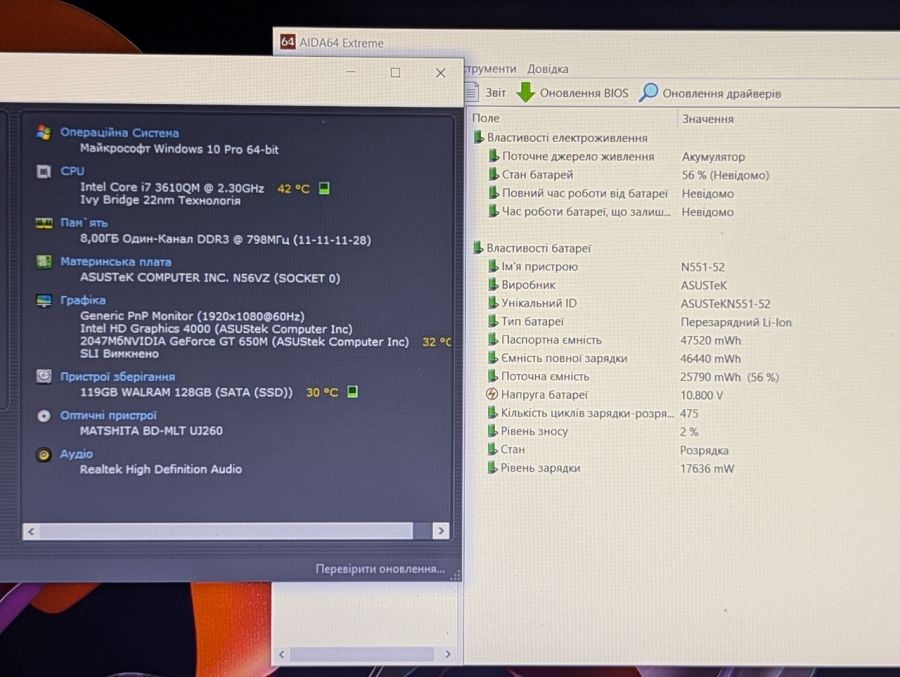900x677 pixels.
Task: Click the disc icon beside Оптичні пристрої
Action: (44, 415)
